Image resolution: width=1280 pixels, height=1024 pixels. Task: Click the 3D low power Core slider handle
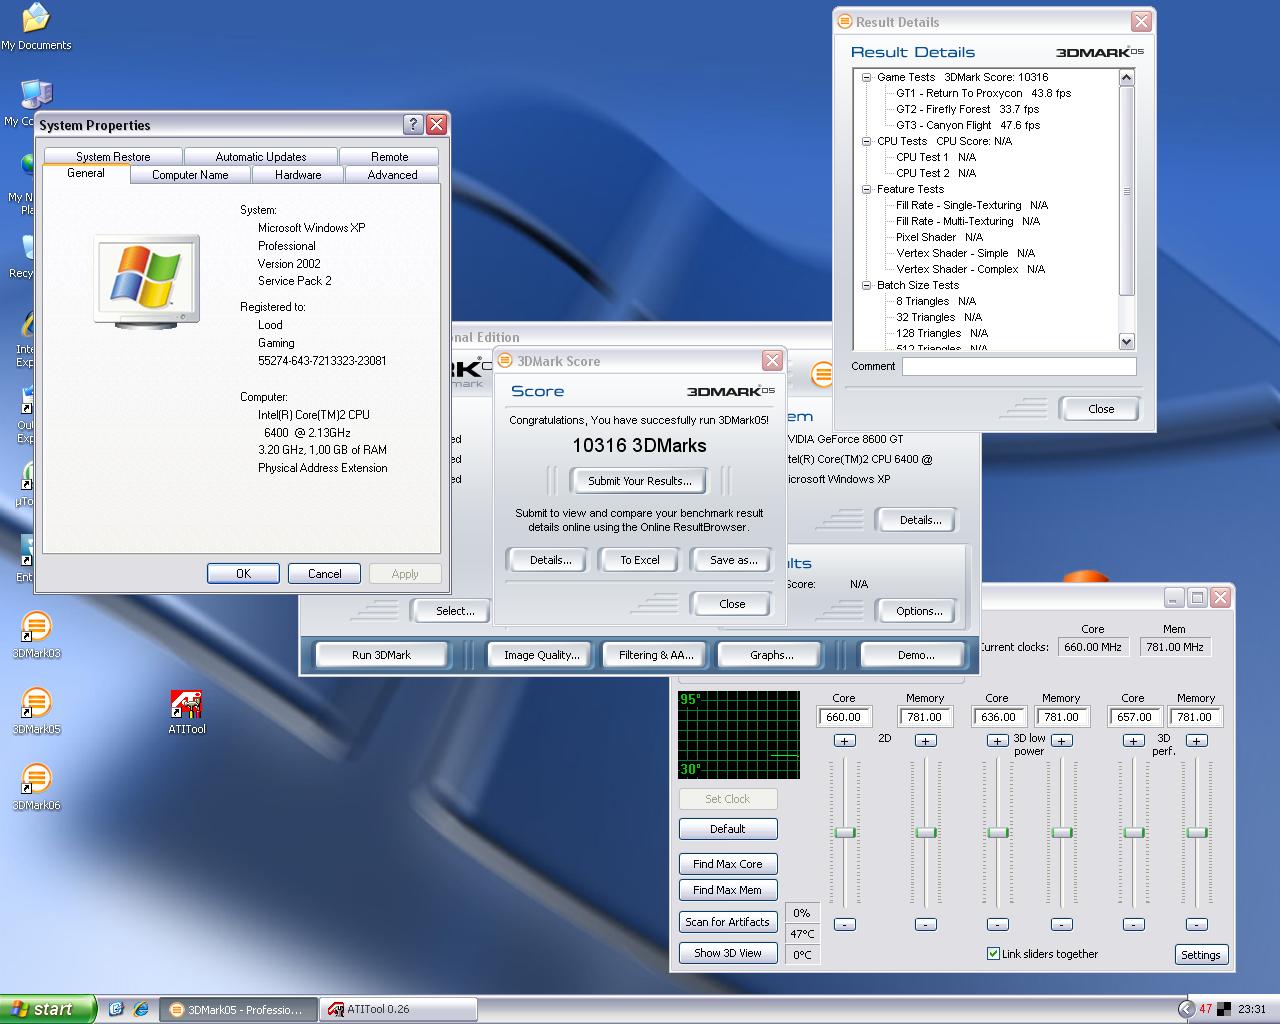pyautogui.click(x=998, y=832)
